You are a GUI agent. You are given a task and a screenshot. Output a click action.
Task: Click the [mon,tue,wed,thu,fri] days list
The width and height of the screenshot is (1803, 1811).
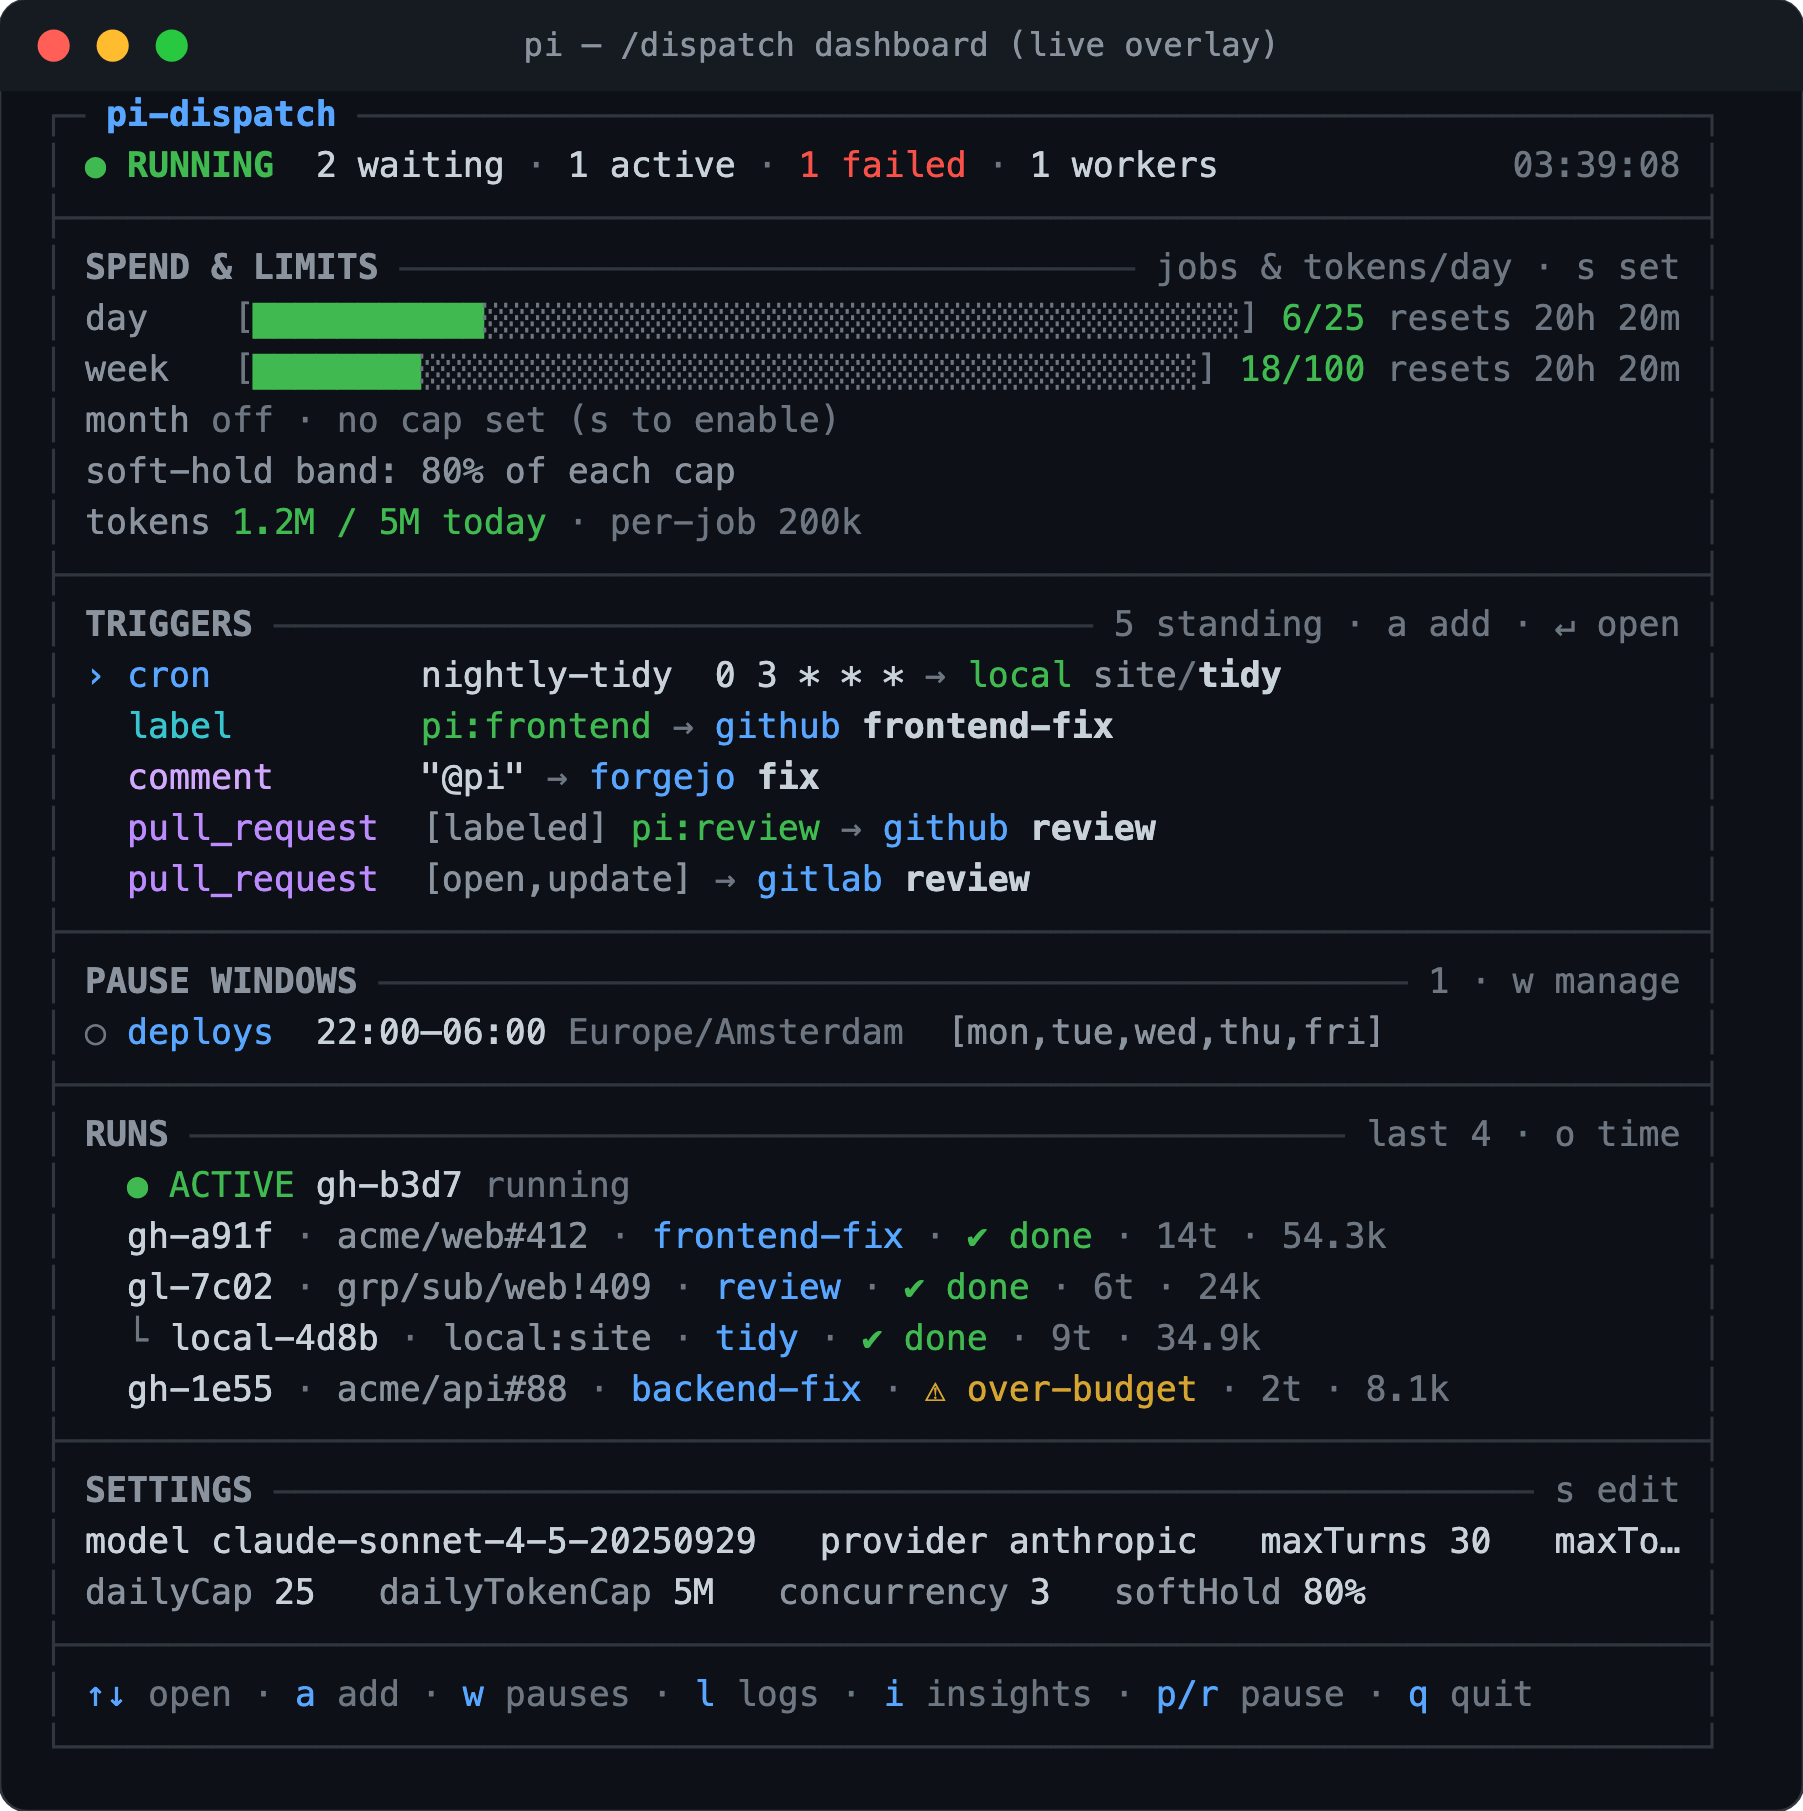[x=1166, y=1032]
